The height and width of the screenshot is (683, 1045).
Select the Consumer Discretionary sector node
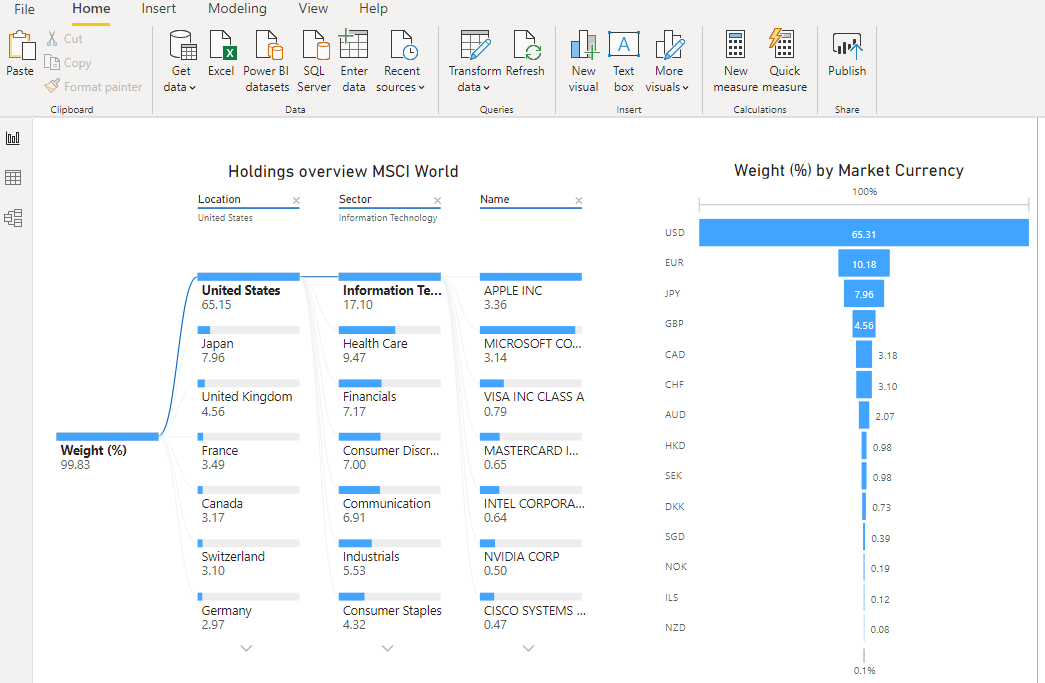(390, 453)
